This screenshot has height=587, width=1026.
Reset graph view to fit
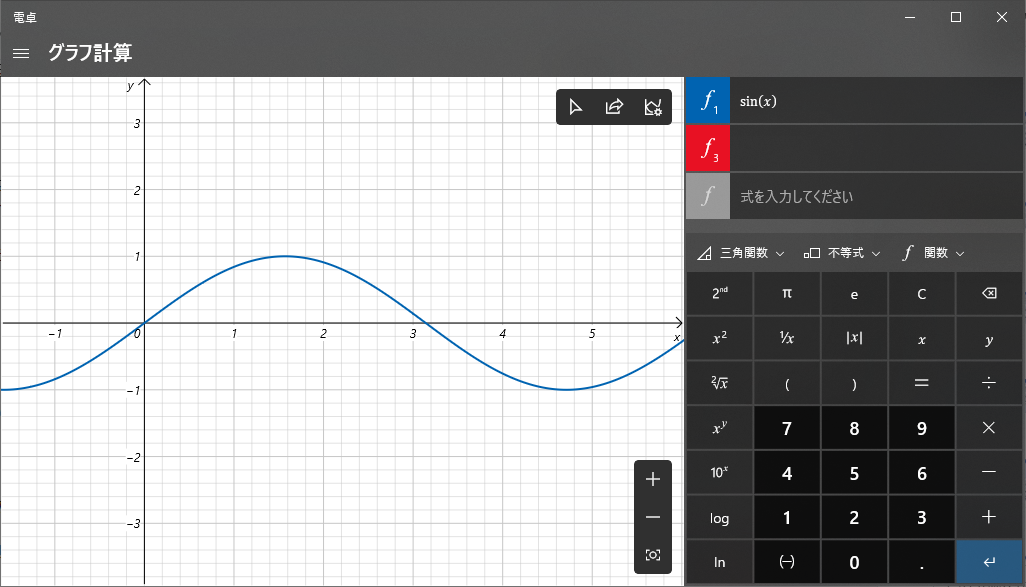(x=652, y=555)
